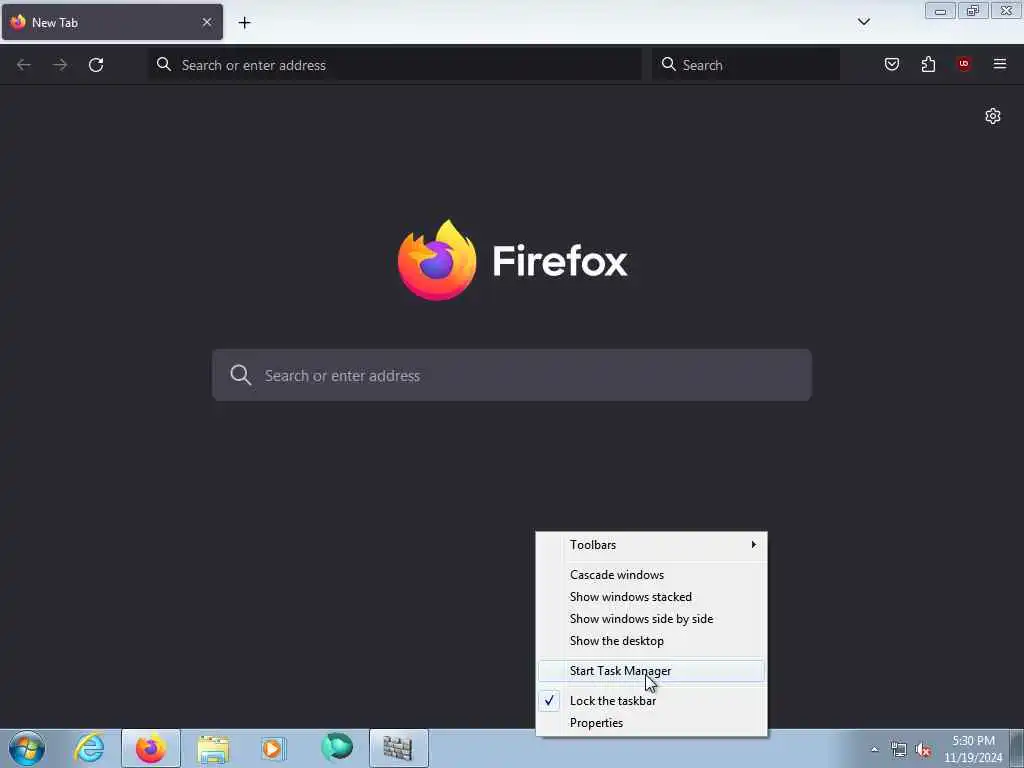Screen dimensions: 1024x768
Task: Click the Firefox forward arrow
Action: tap(60, 65)
